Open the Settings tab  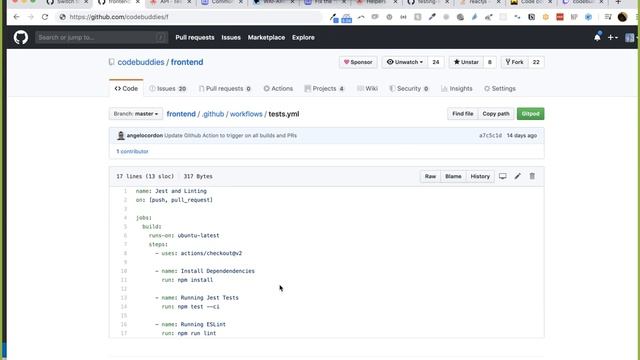pos(500,89)
